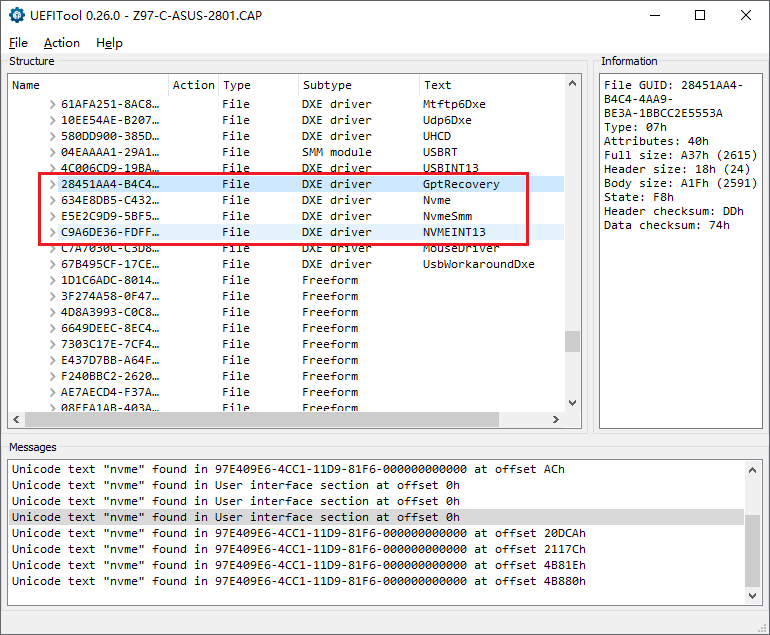Expand the Mtftp6Dxe file node

click(x=53, y=104)
